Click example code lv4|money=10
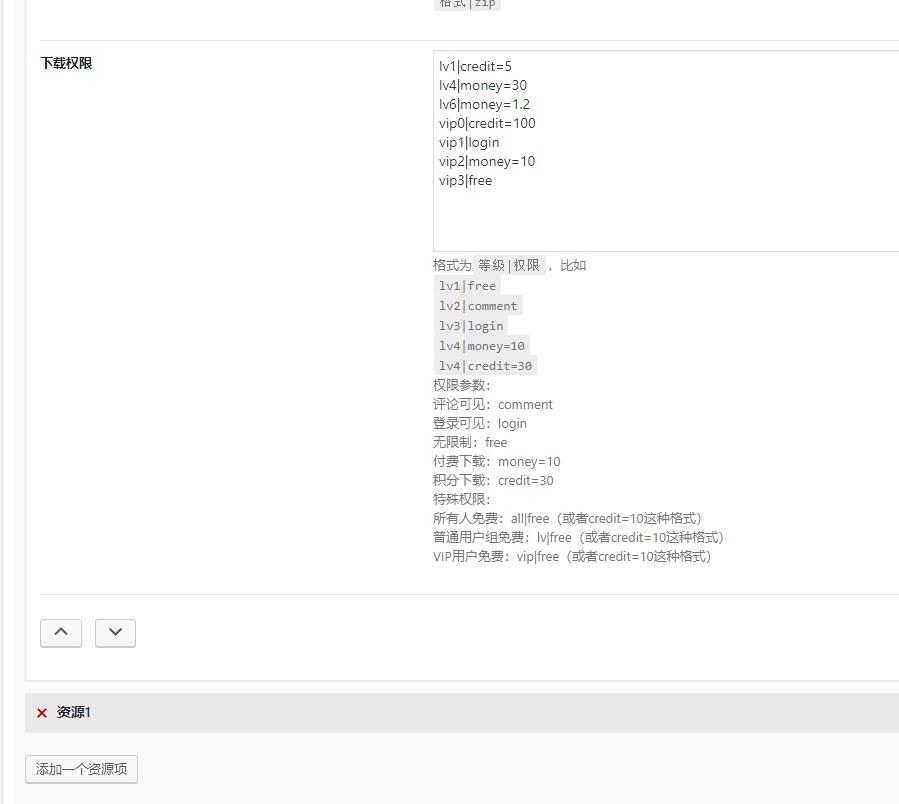The height and width of the screenshot is (804, 899). point(482,346)
